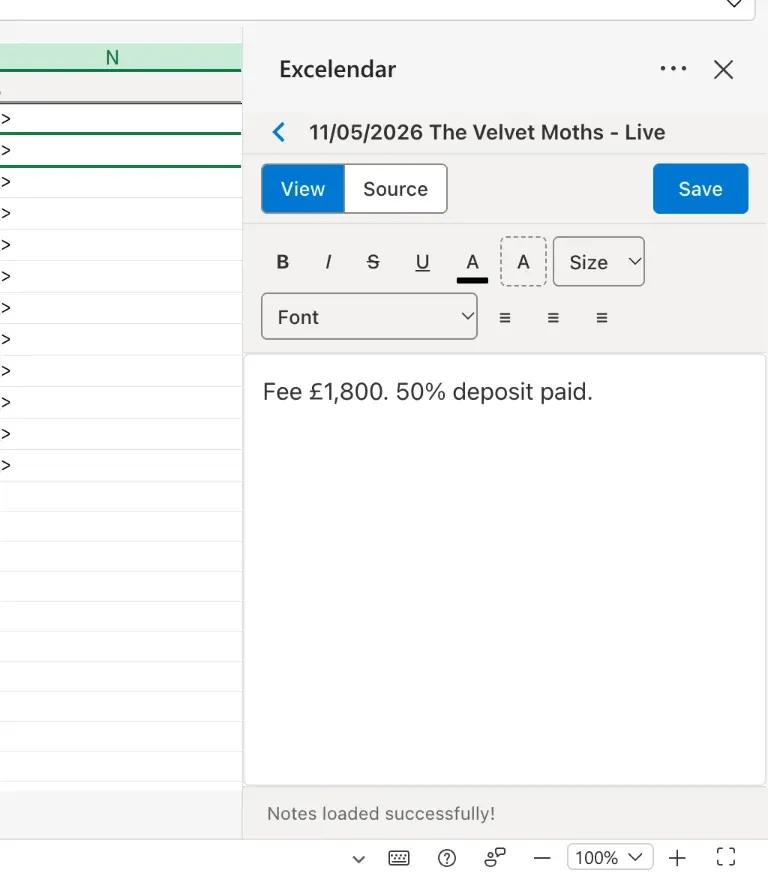Click the event title '11/05/2026 The Velvet Moths - Live'
The height and width of the screenshot is (873, 768).
pyautogui.click(x=487, y=133)
